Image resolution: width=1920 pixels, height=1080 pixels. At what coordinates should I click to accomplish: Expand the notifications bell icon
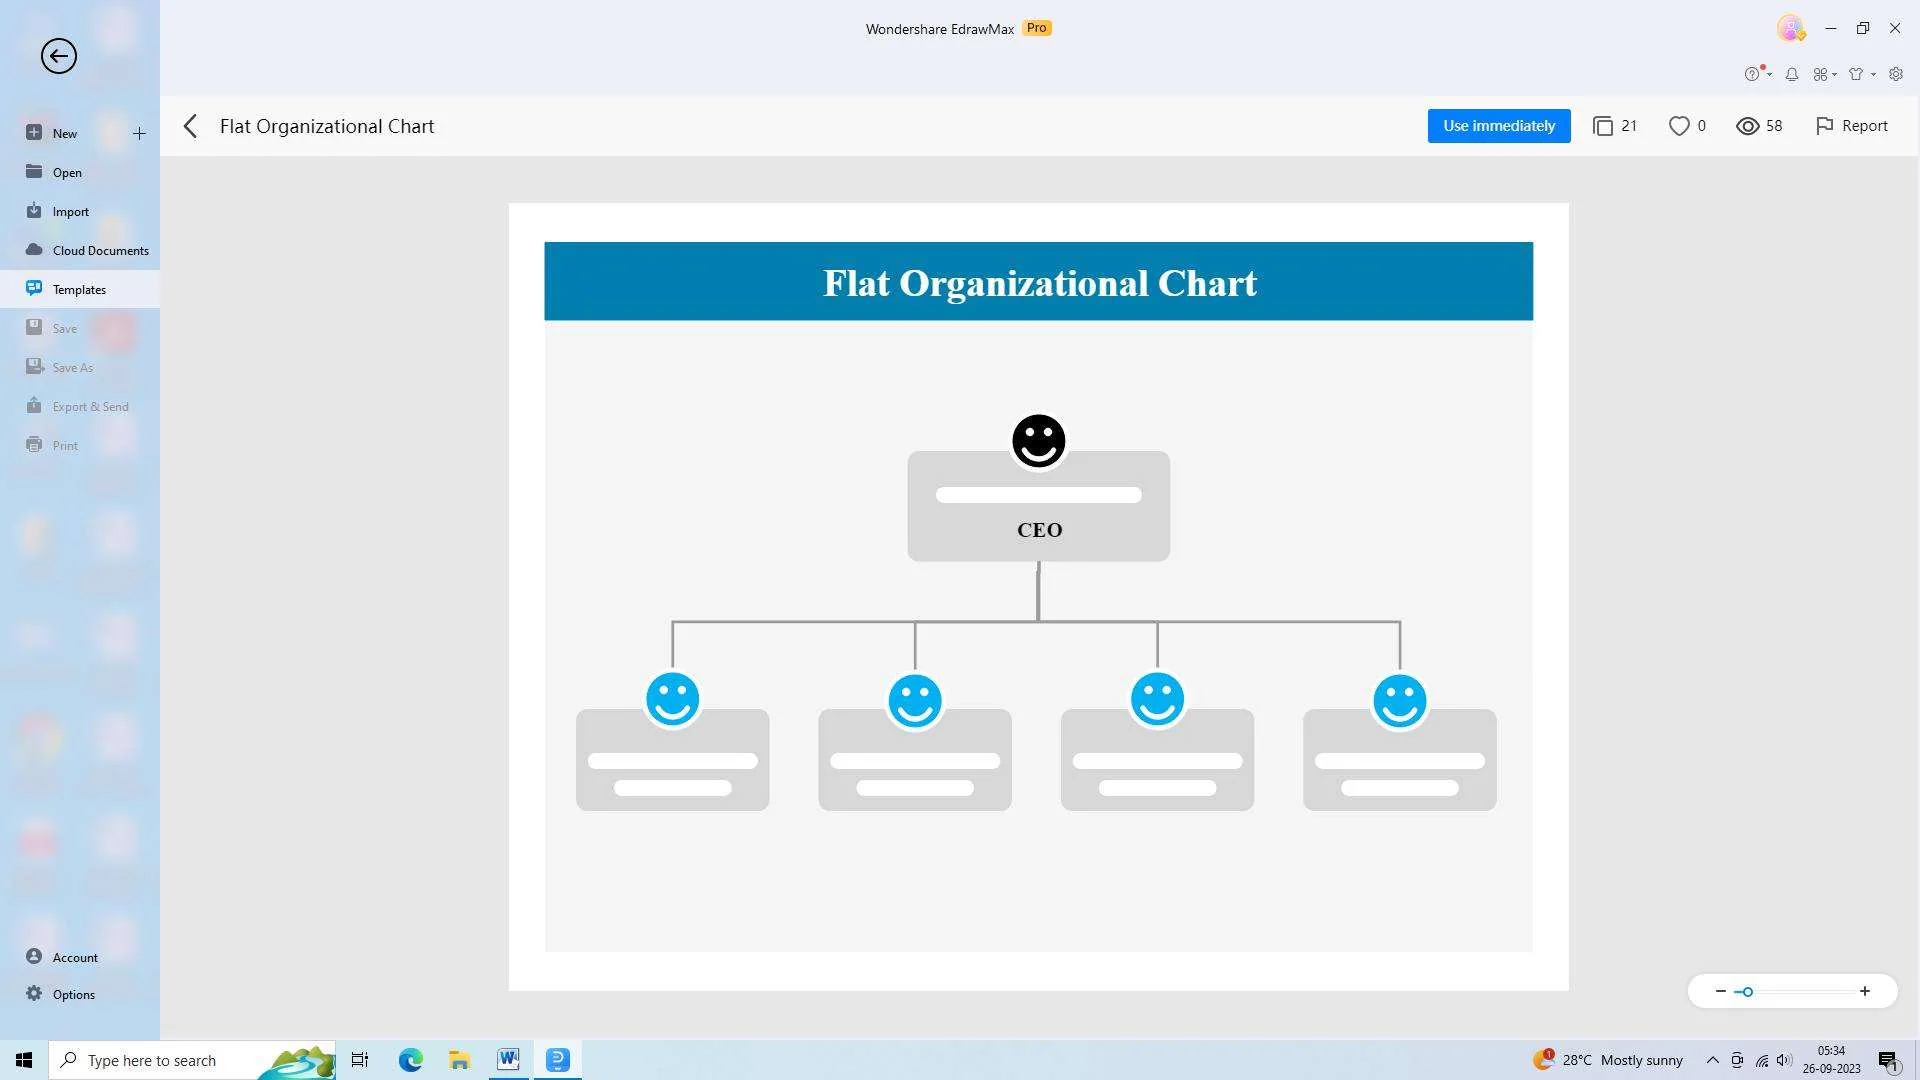click(x=1792, y=73)
